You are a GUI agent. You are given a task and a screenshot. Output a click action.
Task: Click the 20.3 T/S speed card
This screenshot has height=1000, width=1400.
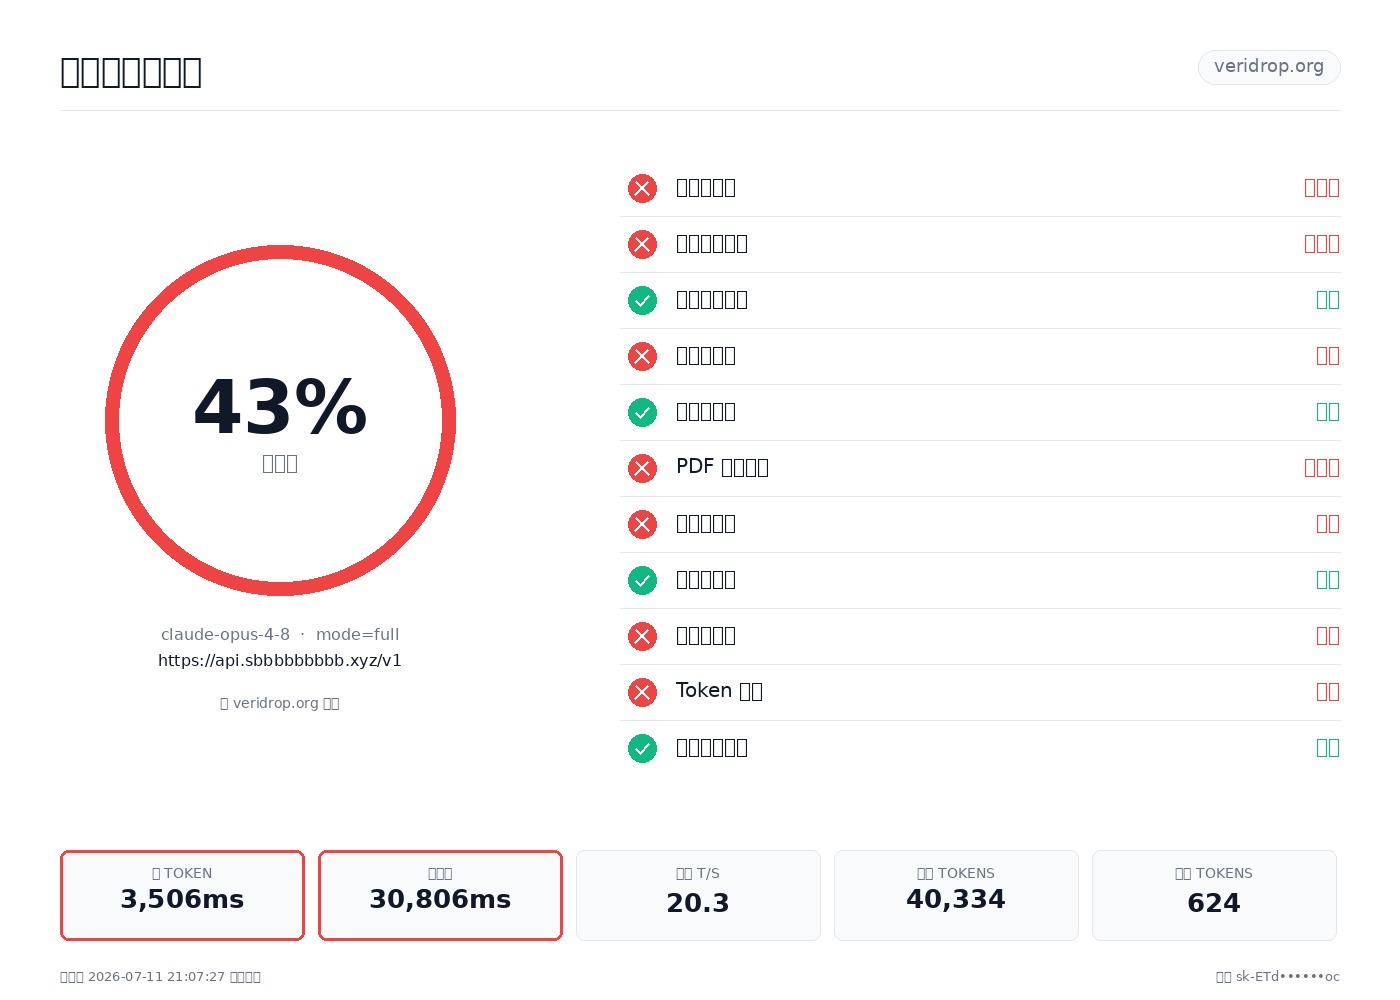[698, 895]
